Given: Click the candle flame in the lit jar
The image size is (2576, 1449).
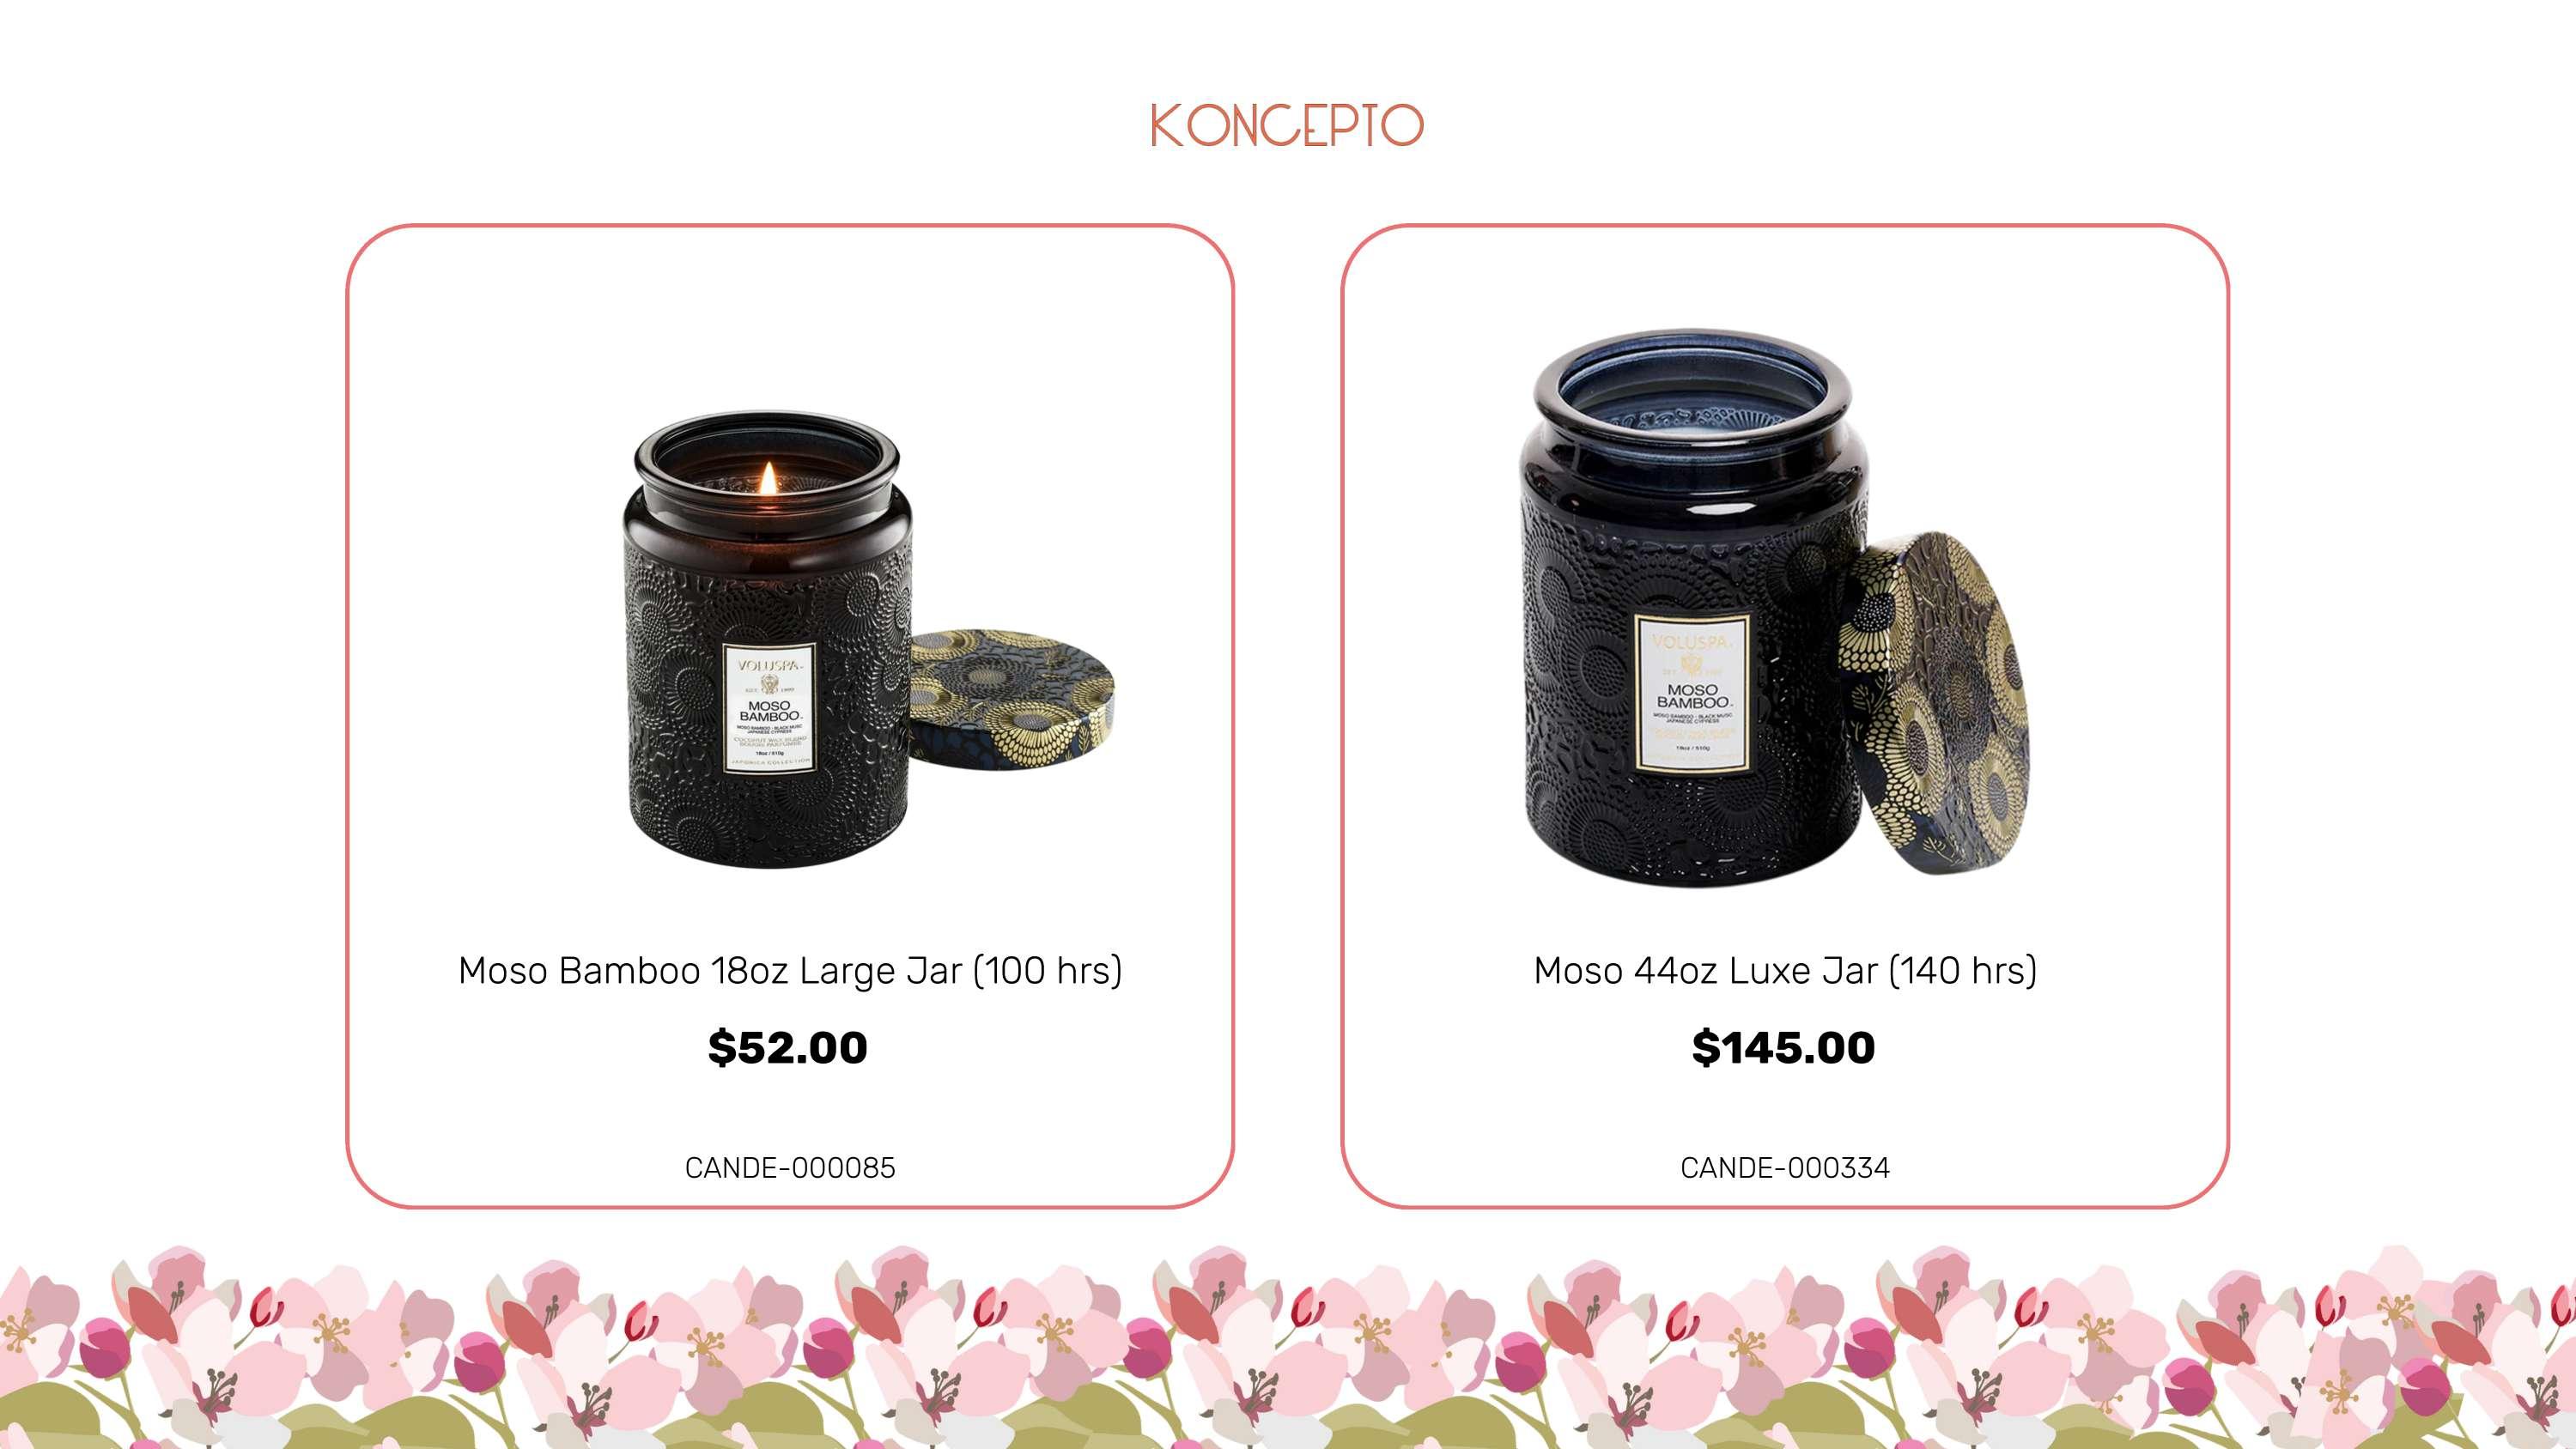Looking at the screenshot, I should [767, 478].
